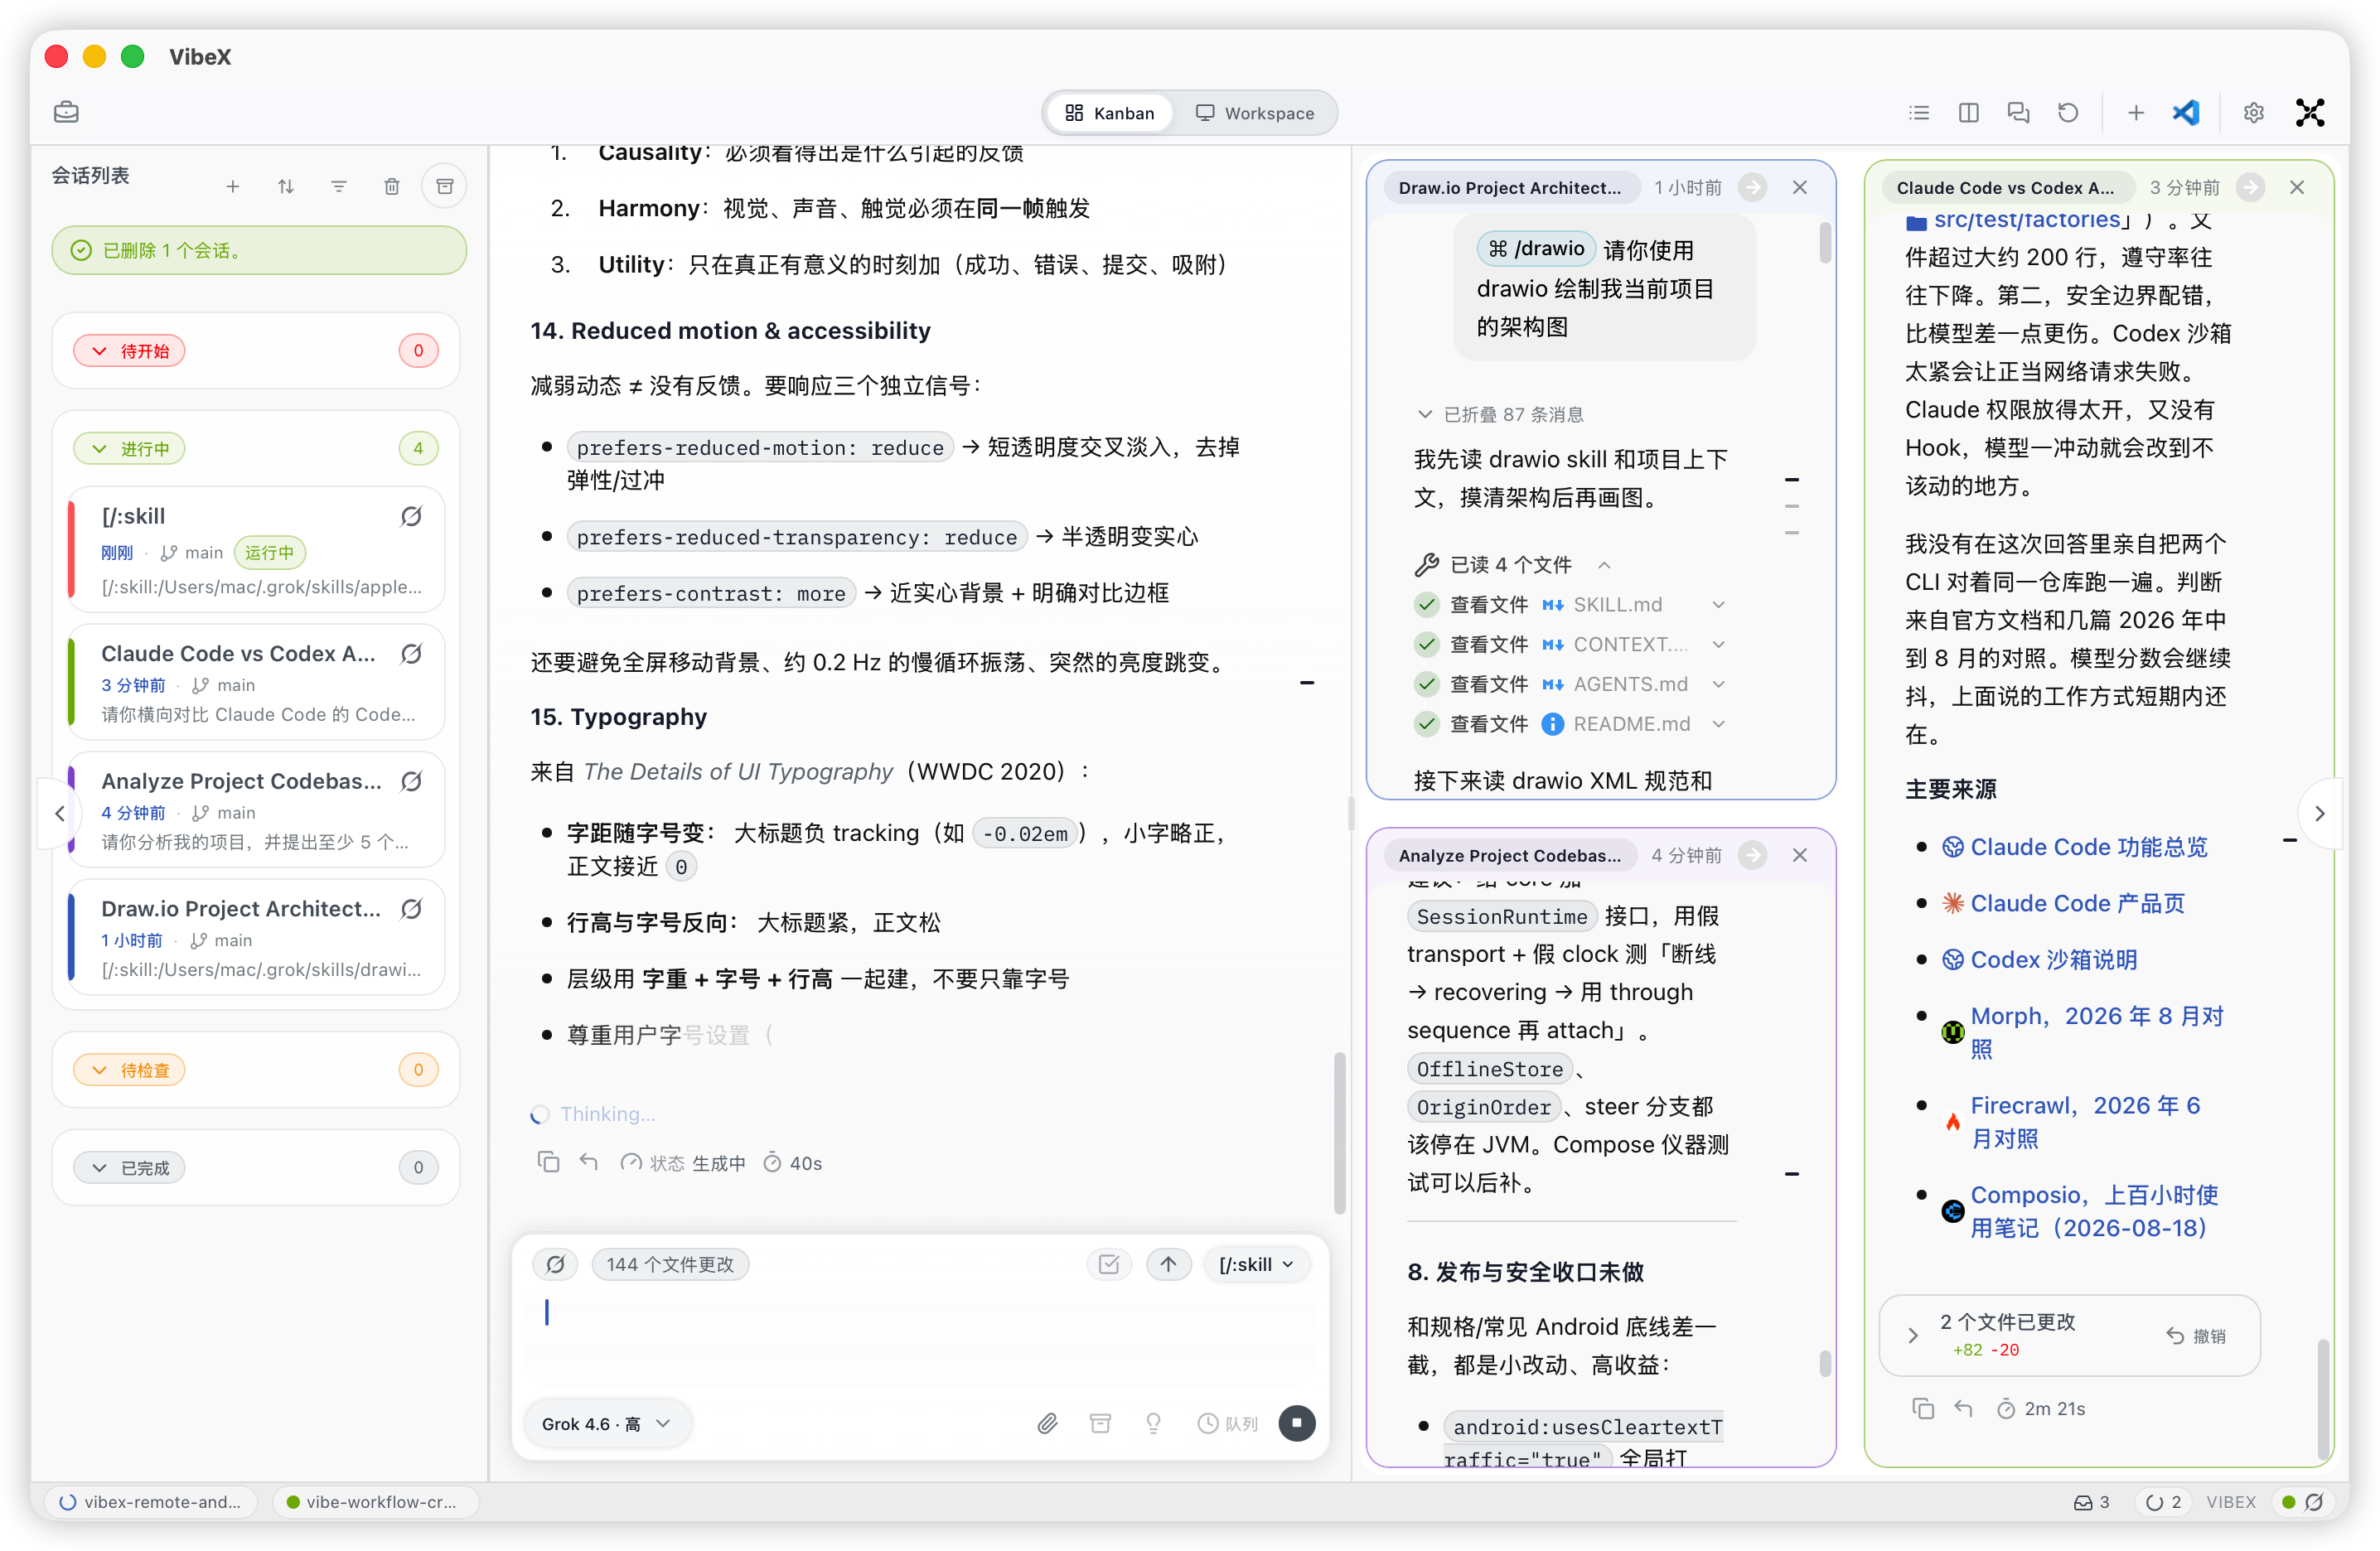Toggle sync icon on Analyze Project Codebase card

(411, 781)
